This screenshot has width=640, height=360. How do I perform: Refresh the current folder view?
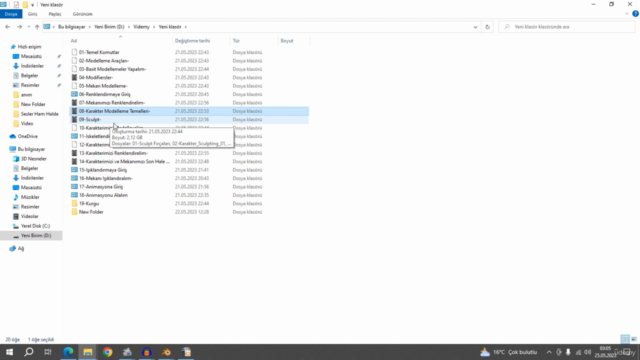[x=487, y=27]
